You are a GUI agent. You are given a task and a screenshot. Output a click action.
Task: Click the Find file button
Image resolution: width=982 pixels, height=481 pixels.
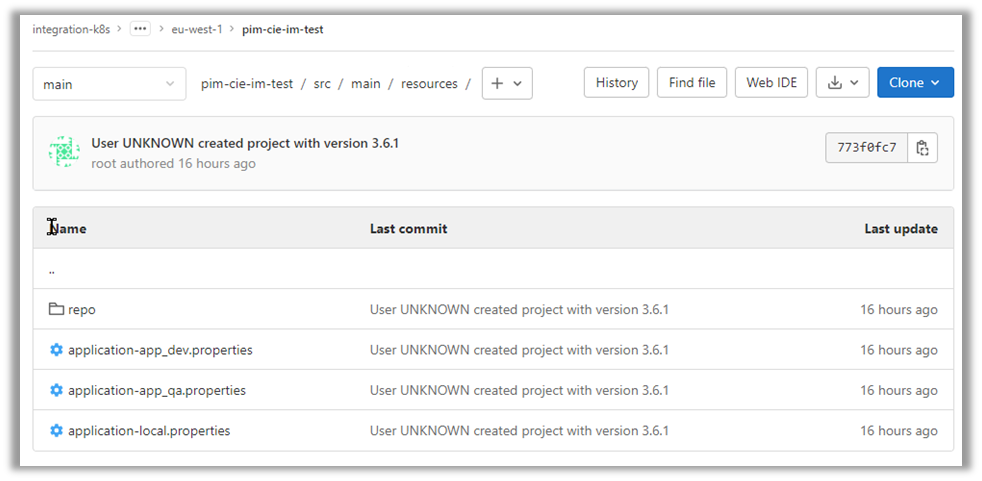point(692,83)
